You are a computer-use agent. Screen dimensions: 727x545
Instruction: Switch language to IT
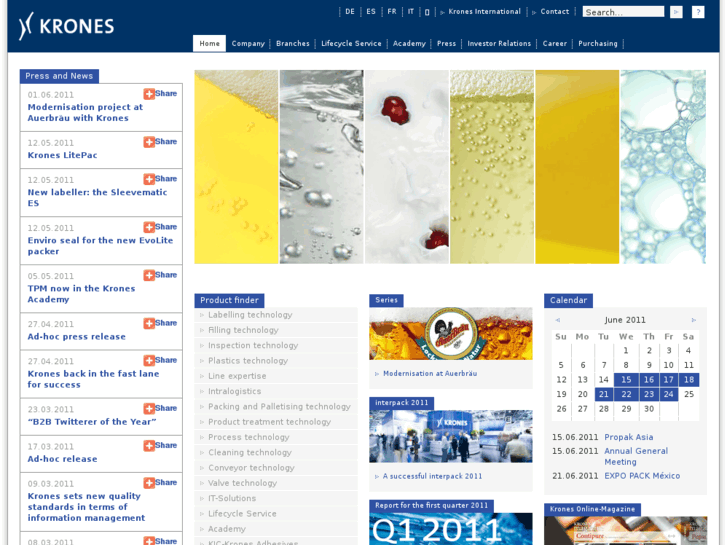410,12
